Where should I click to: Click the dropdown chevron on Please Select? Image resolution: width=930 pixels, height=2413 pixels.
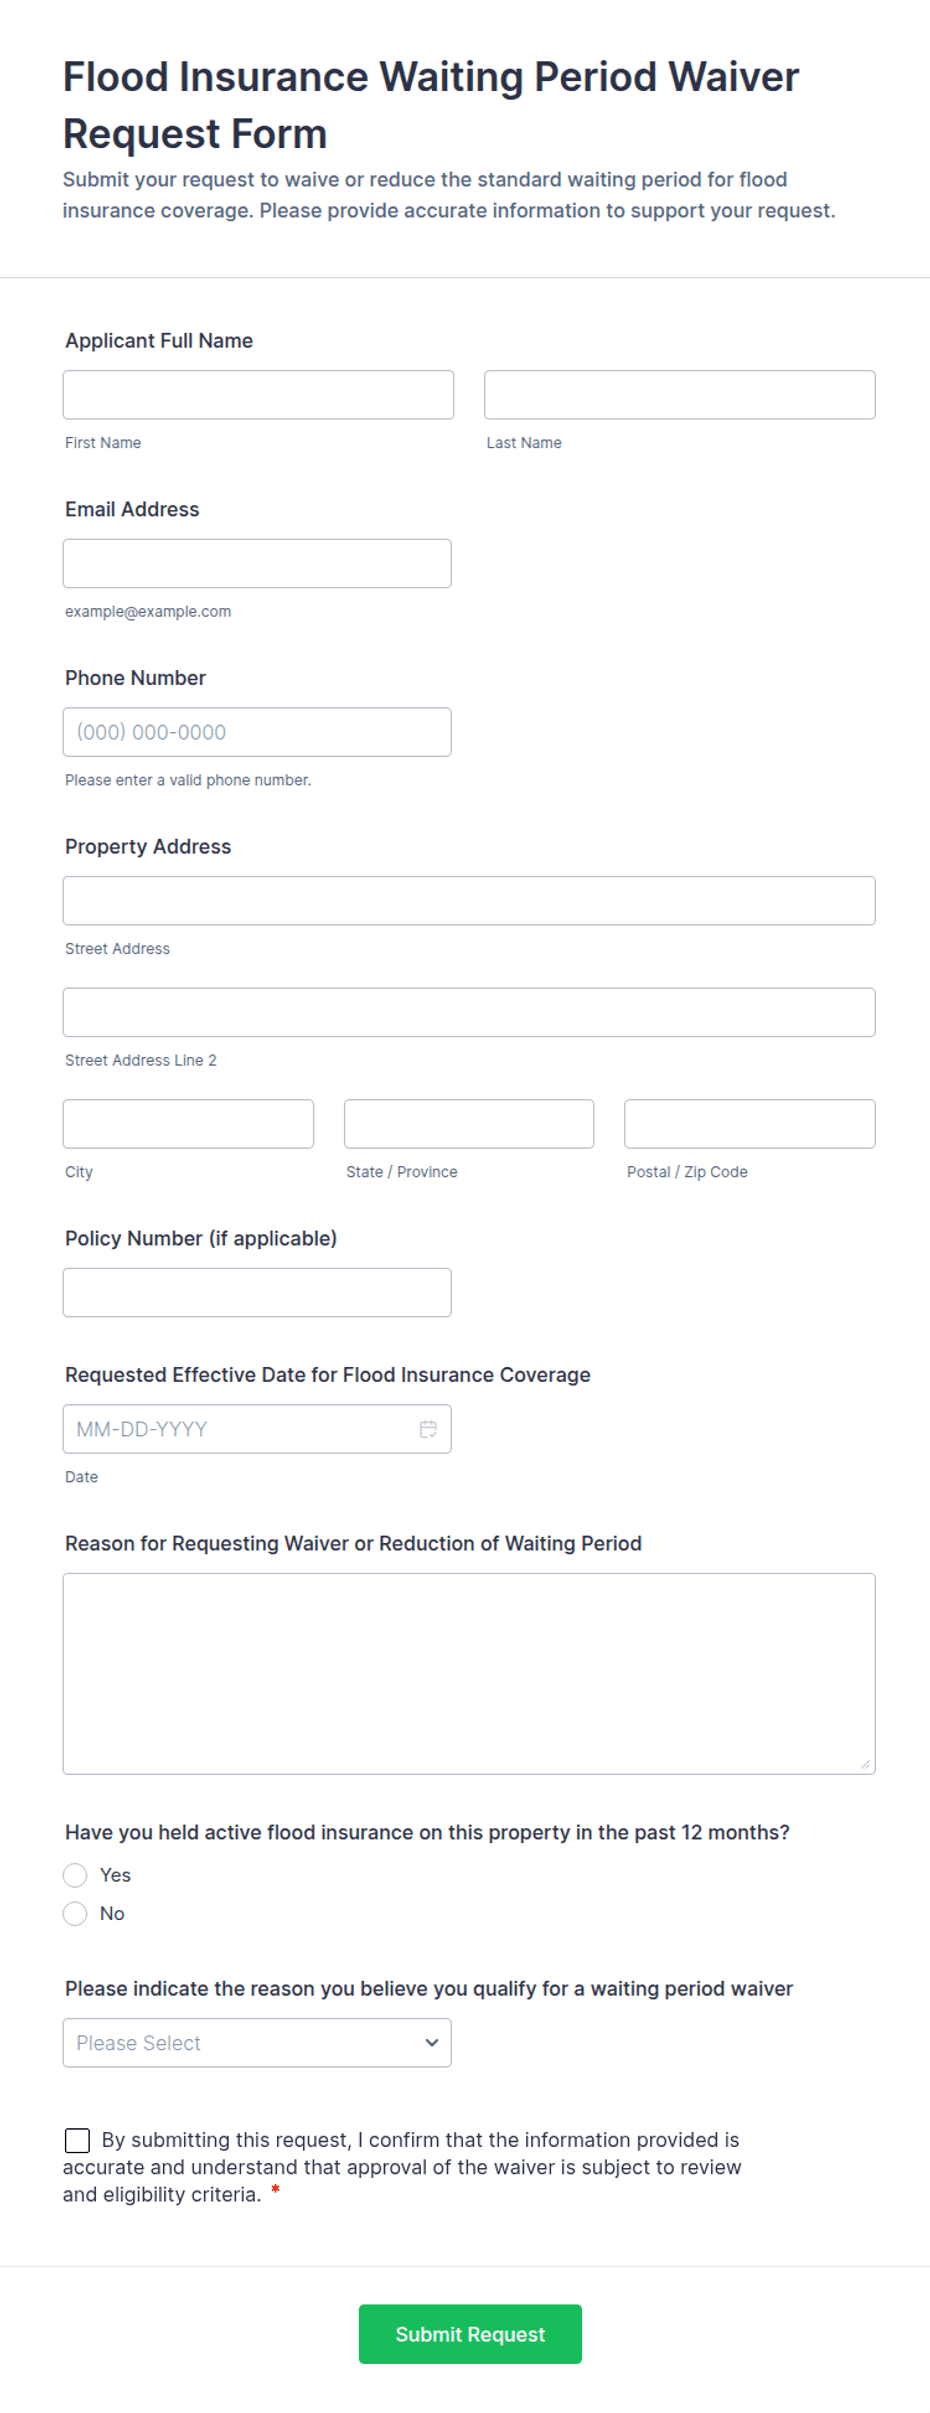point(431,2042)
